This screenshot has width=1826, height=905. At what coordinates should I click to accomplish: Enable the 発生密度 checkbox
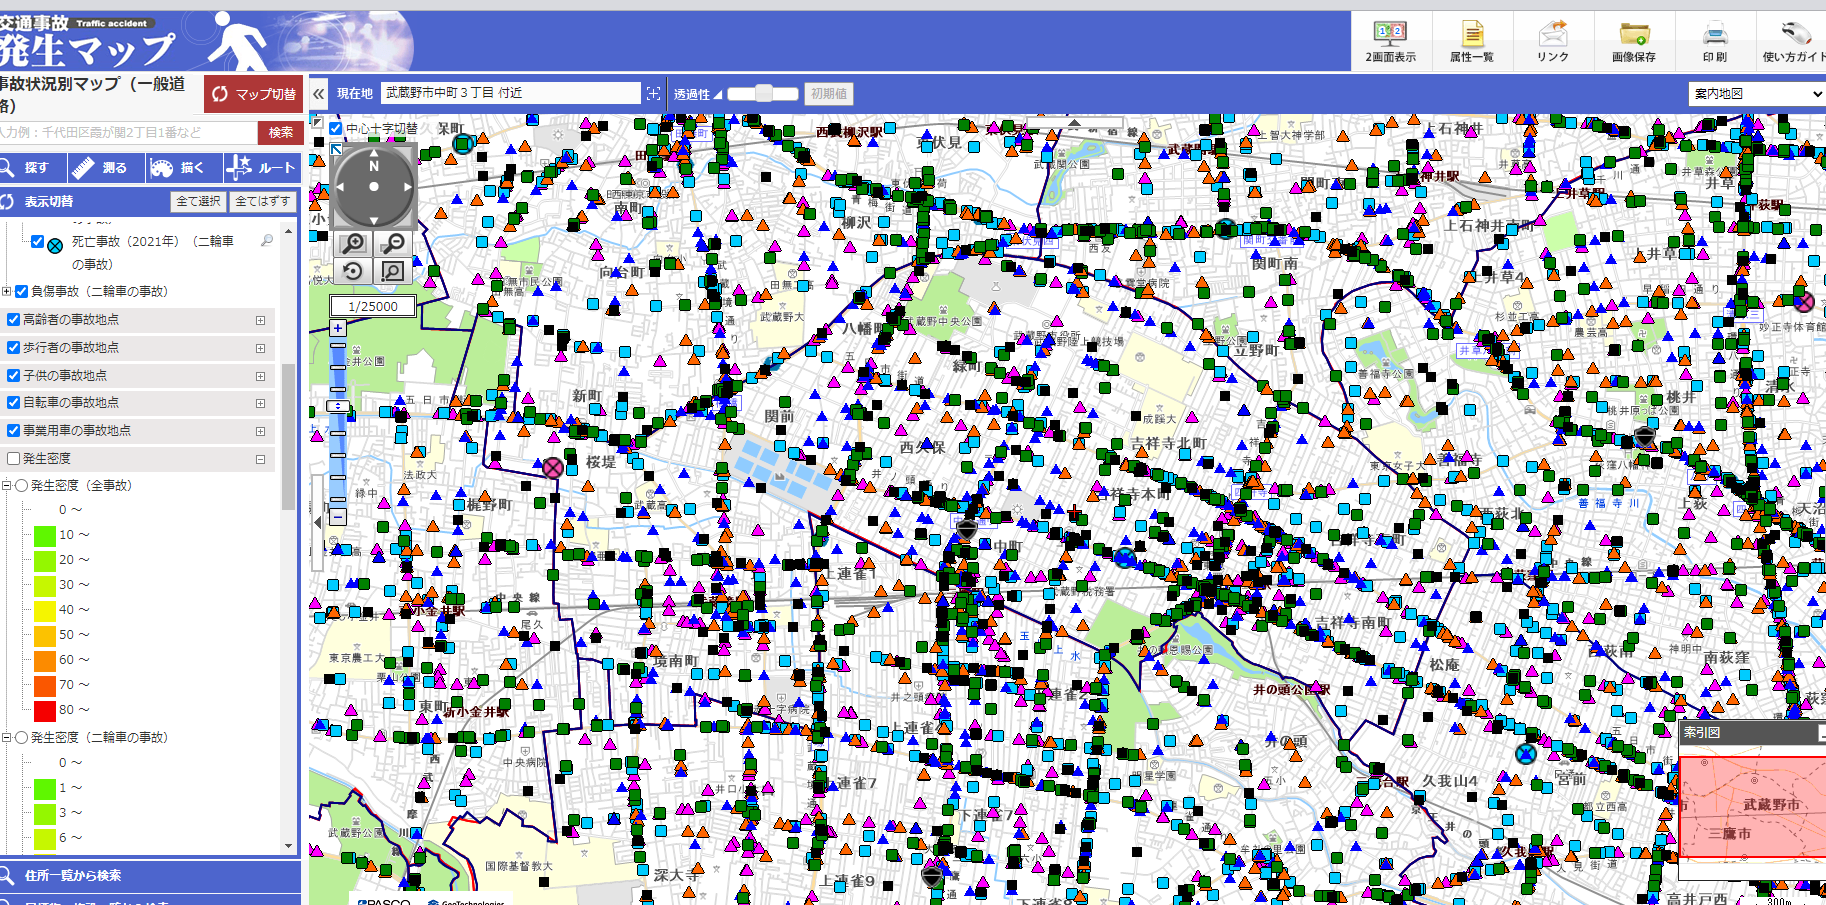coord(13,459)
